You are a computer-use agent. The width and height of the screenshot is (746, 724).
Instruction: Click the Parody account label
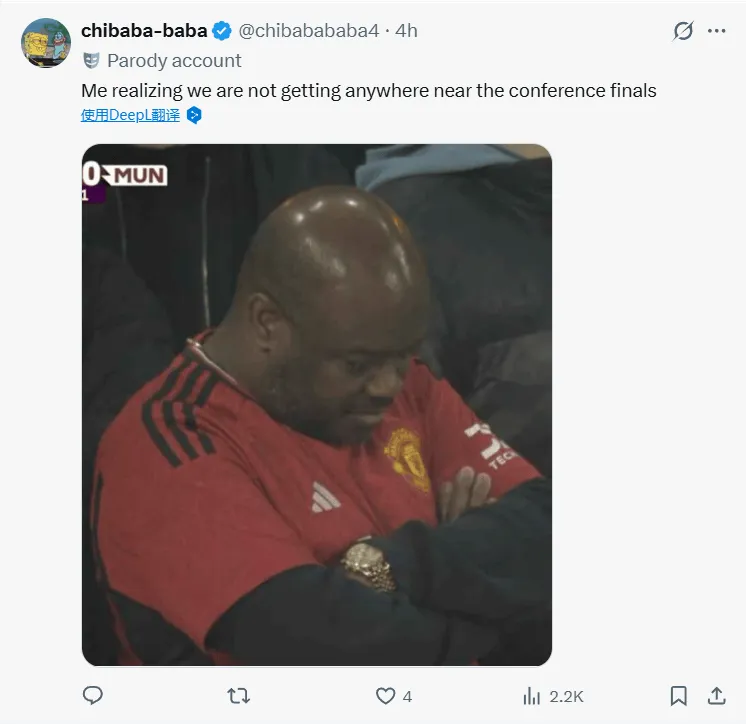174,61
